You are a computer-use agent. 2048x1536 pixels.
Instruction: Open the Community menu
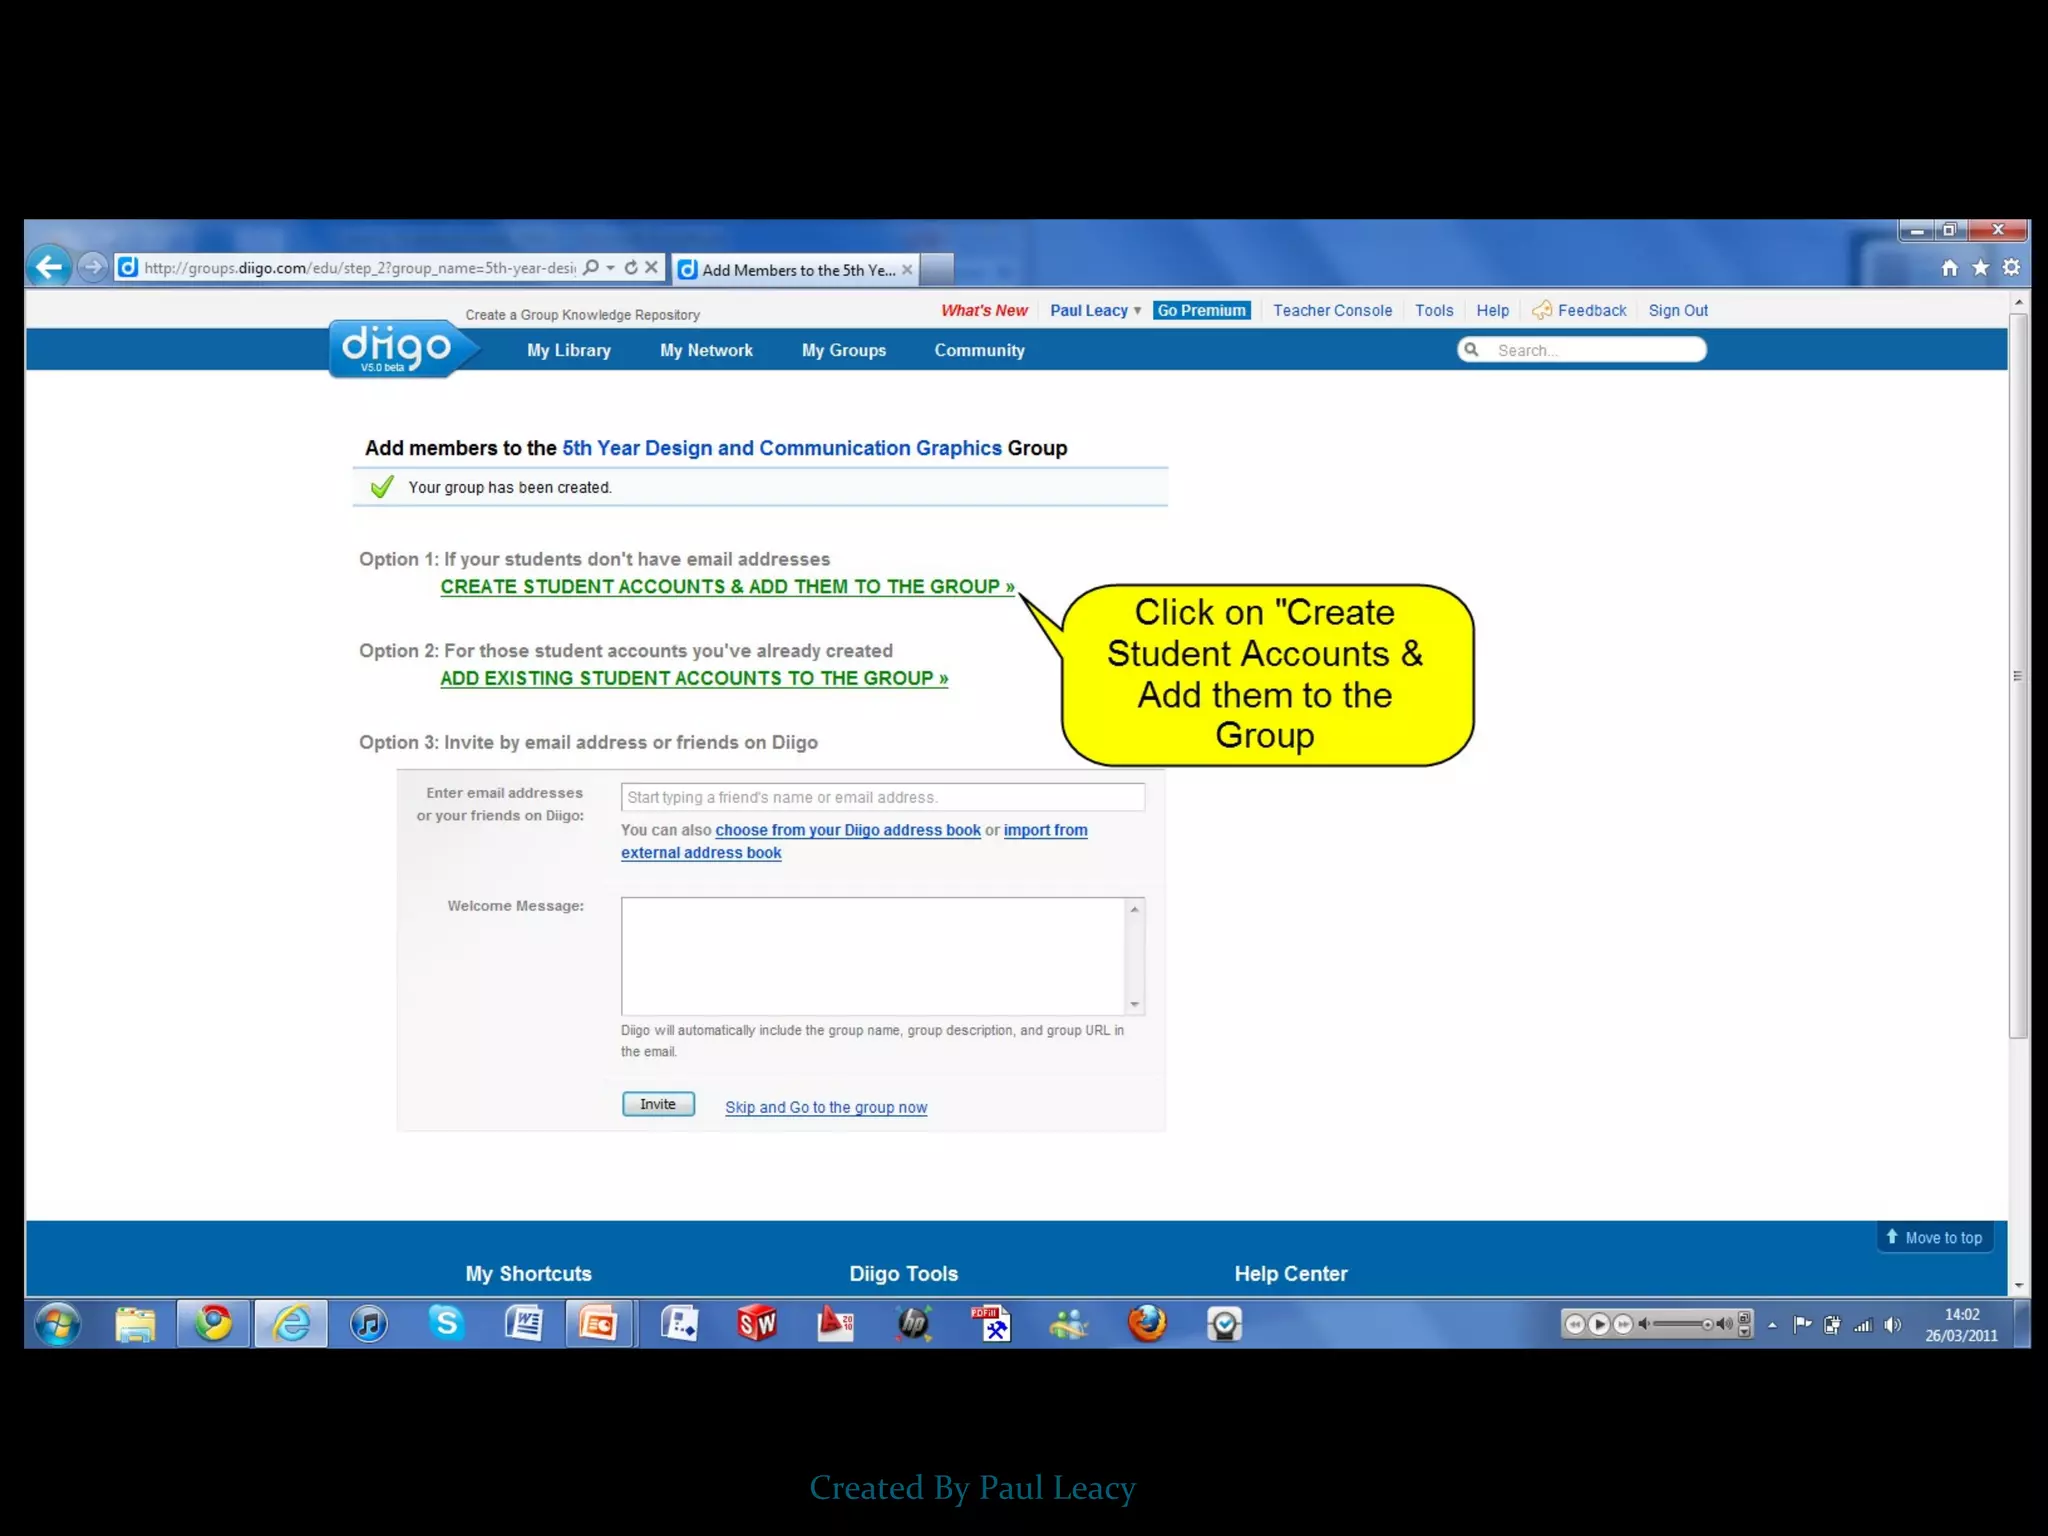(979, 350)
